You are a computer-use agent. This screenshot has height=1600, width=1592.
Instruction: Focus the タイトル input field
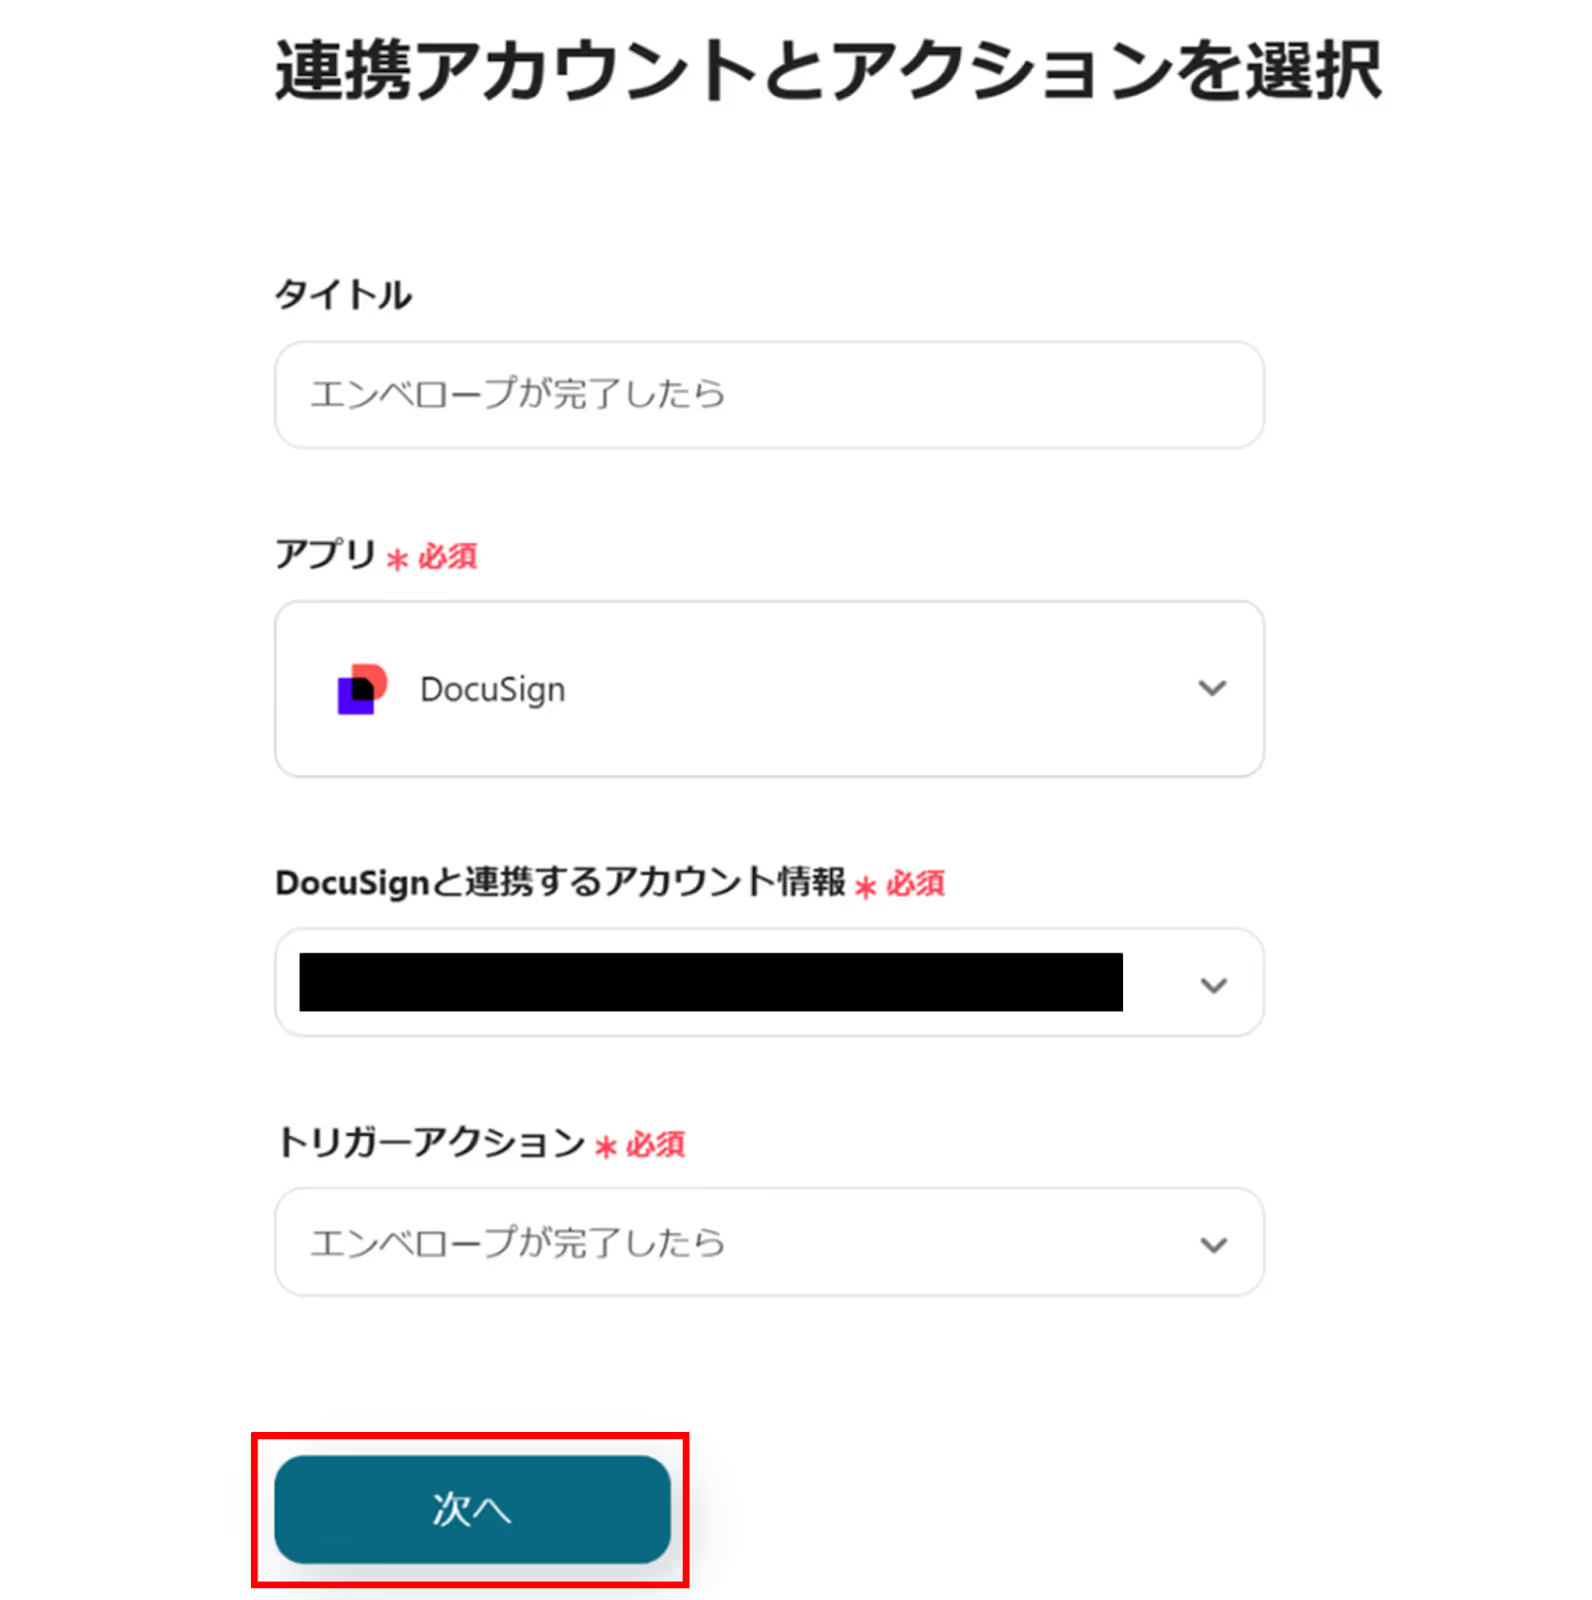point(768,394)
